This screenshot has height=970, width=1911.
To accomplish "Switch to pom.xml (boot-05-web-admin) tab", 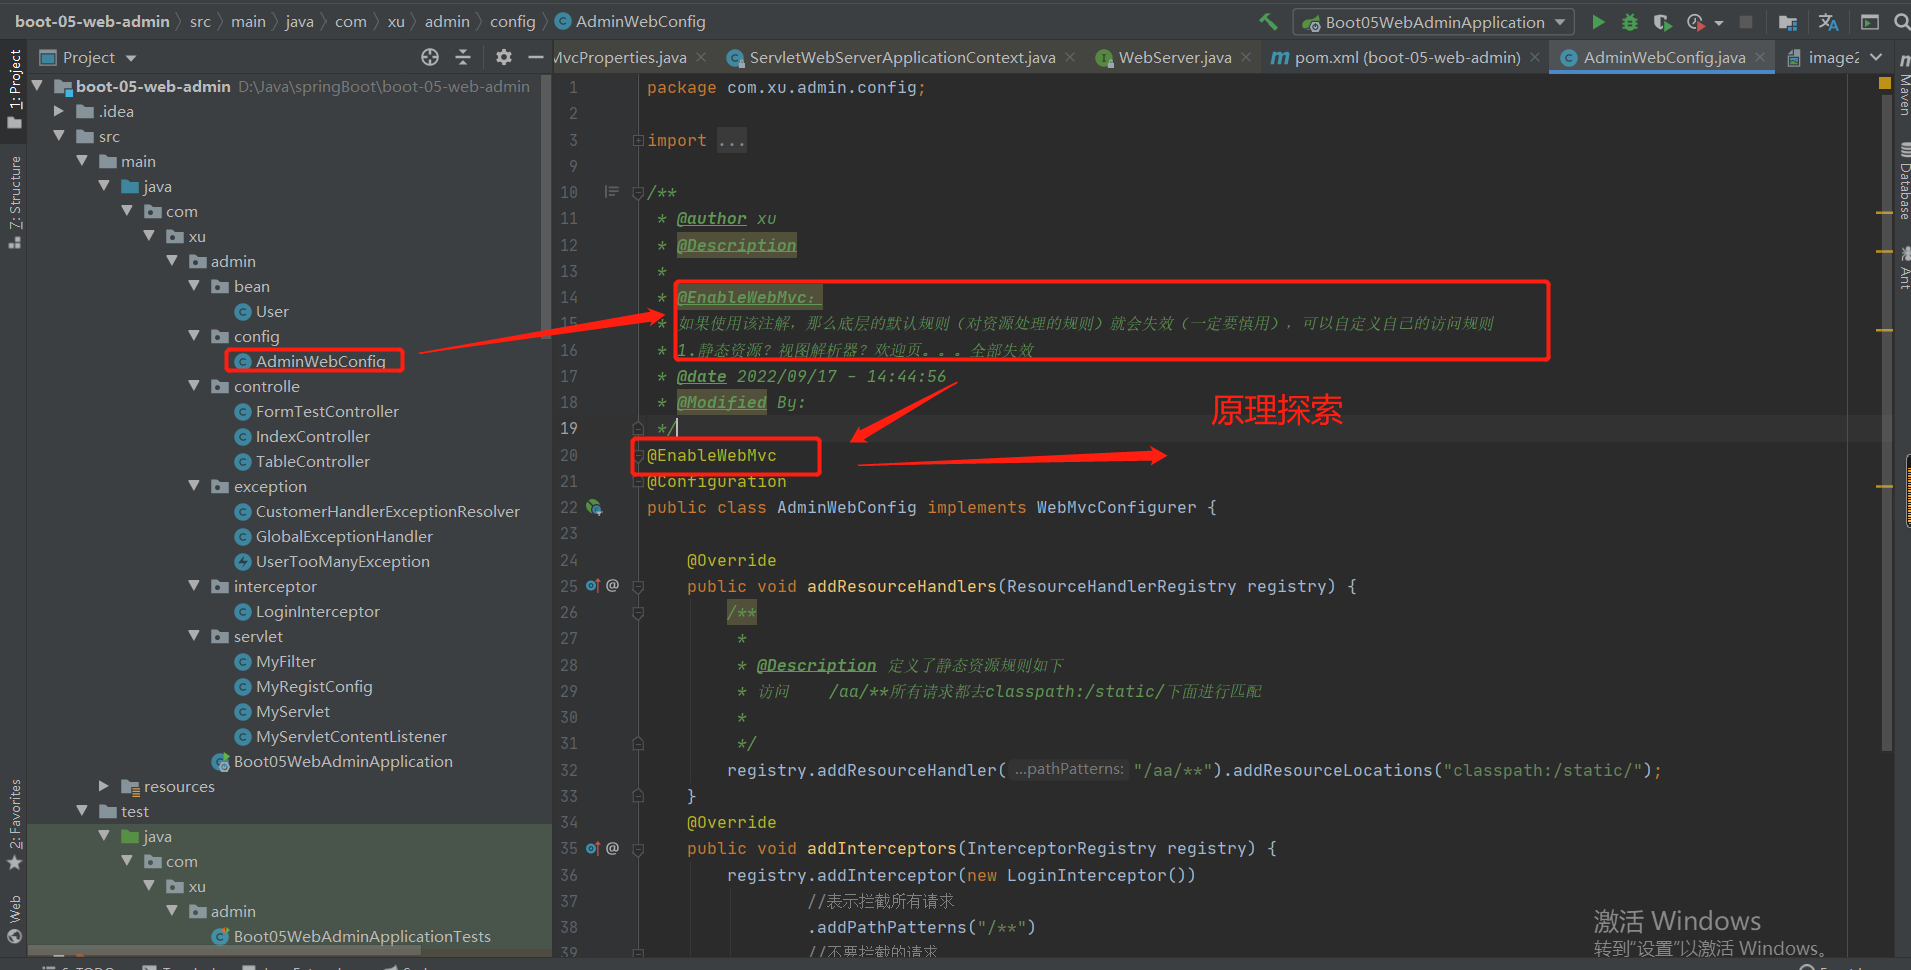I will 1407,58.
